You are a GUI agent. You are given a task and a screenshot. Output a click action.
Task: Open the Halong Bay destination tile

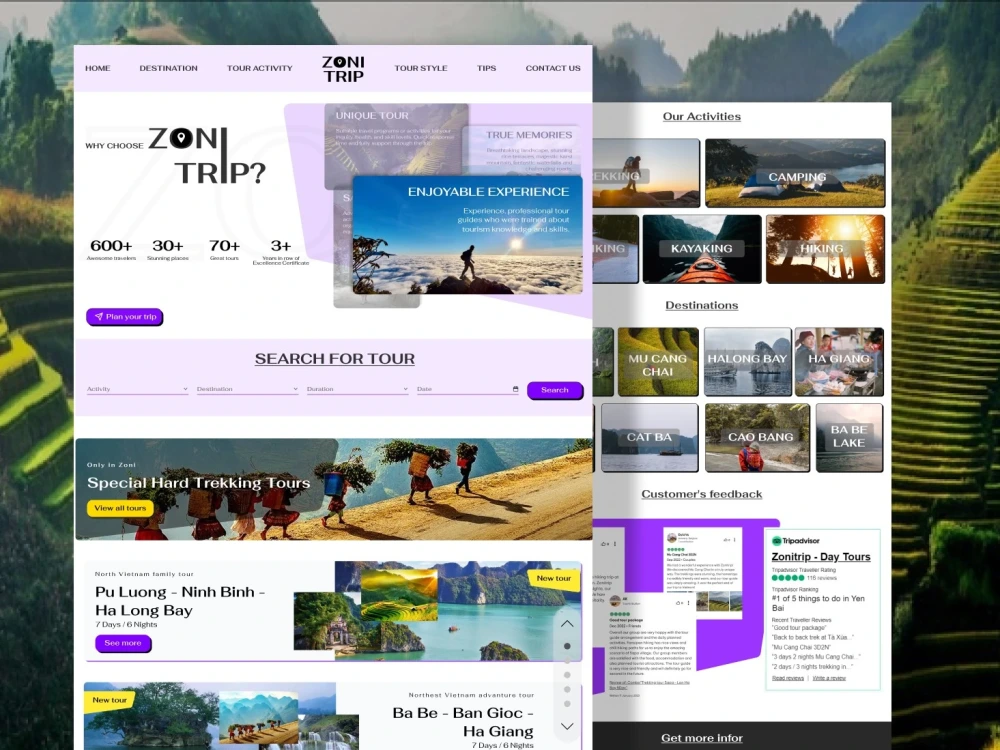(x=747, y=362)
